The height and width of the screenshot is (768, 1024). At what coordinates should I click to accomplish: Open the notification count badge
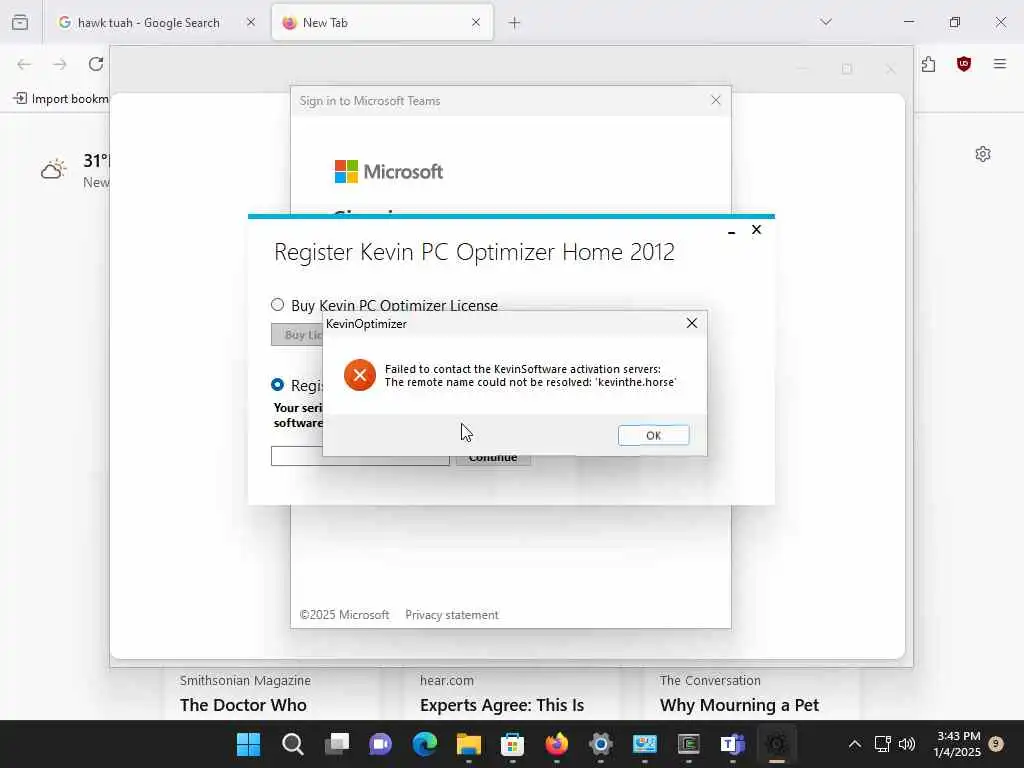coord(996,744)
